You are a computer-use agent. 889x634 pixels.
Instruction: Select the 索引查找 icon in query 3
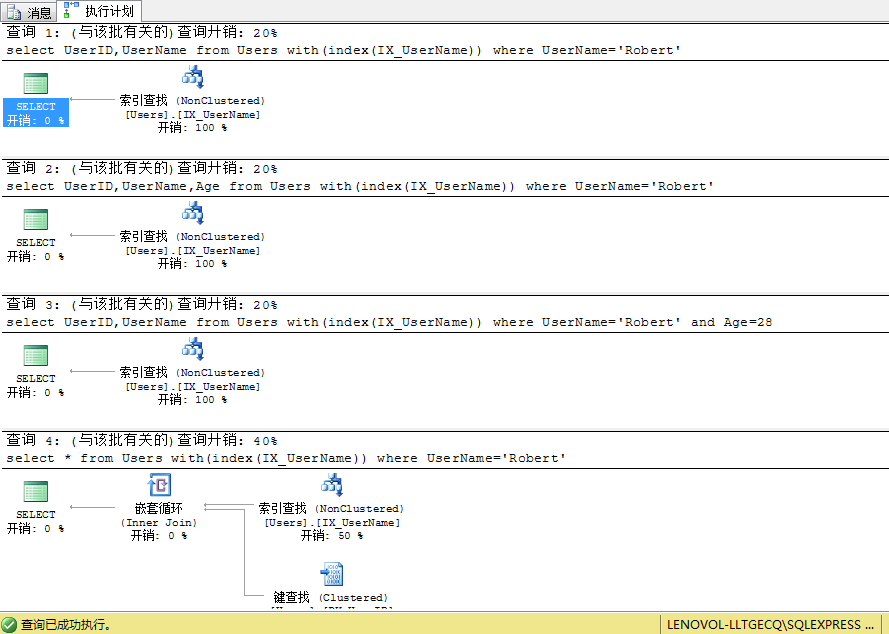[x=192, y=349]
